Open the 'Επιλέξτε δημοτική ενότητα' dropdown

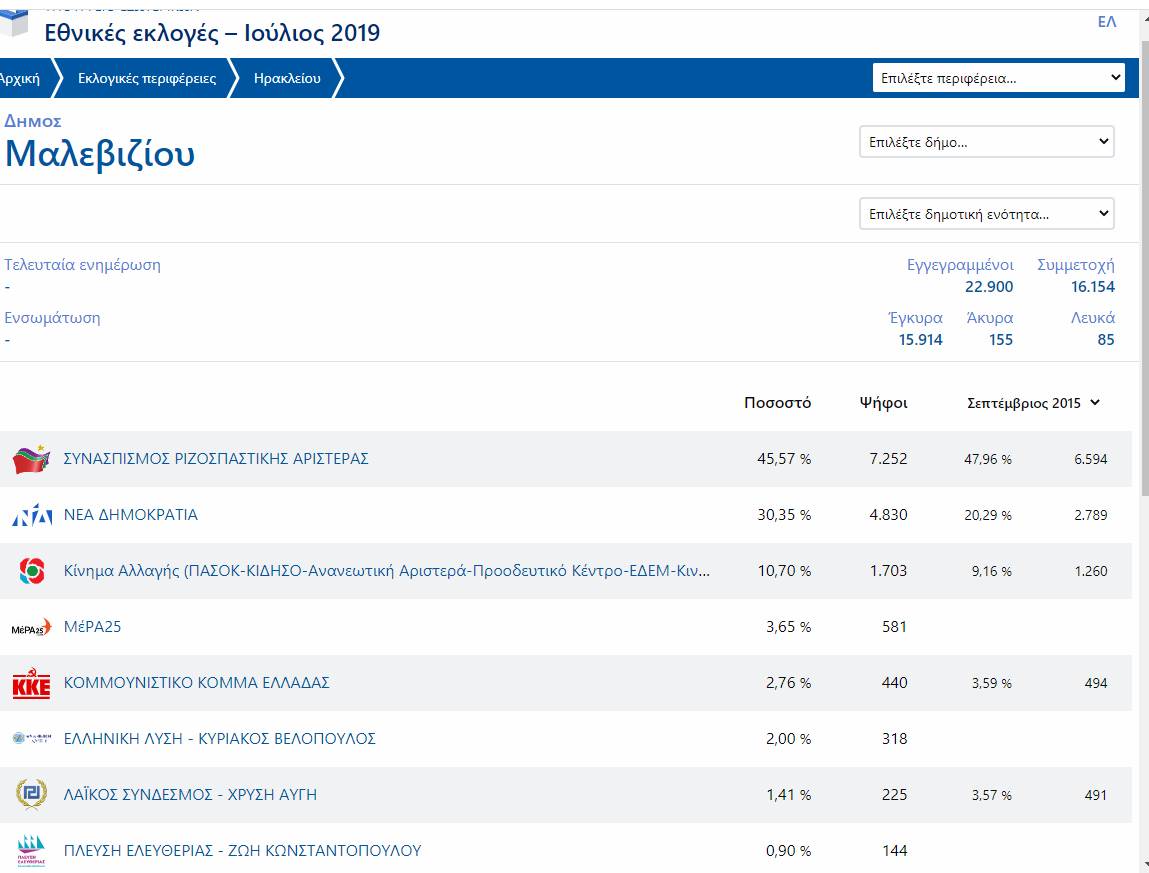(x=986, y=214)
